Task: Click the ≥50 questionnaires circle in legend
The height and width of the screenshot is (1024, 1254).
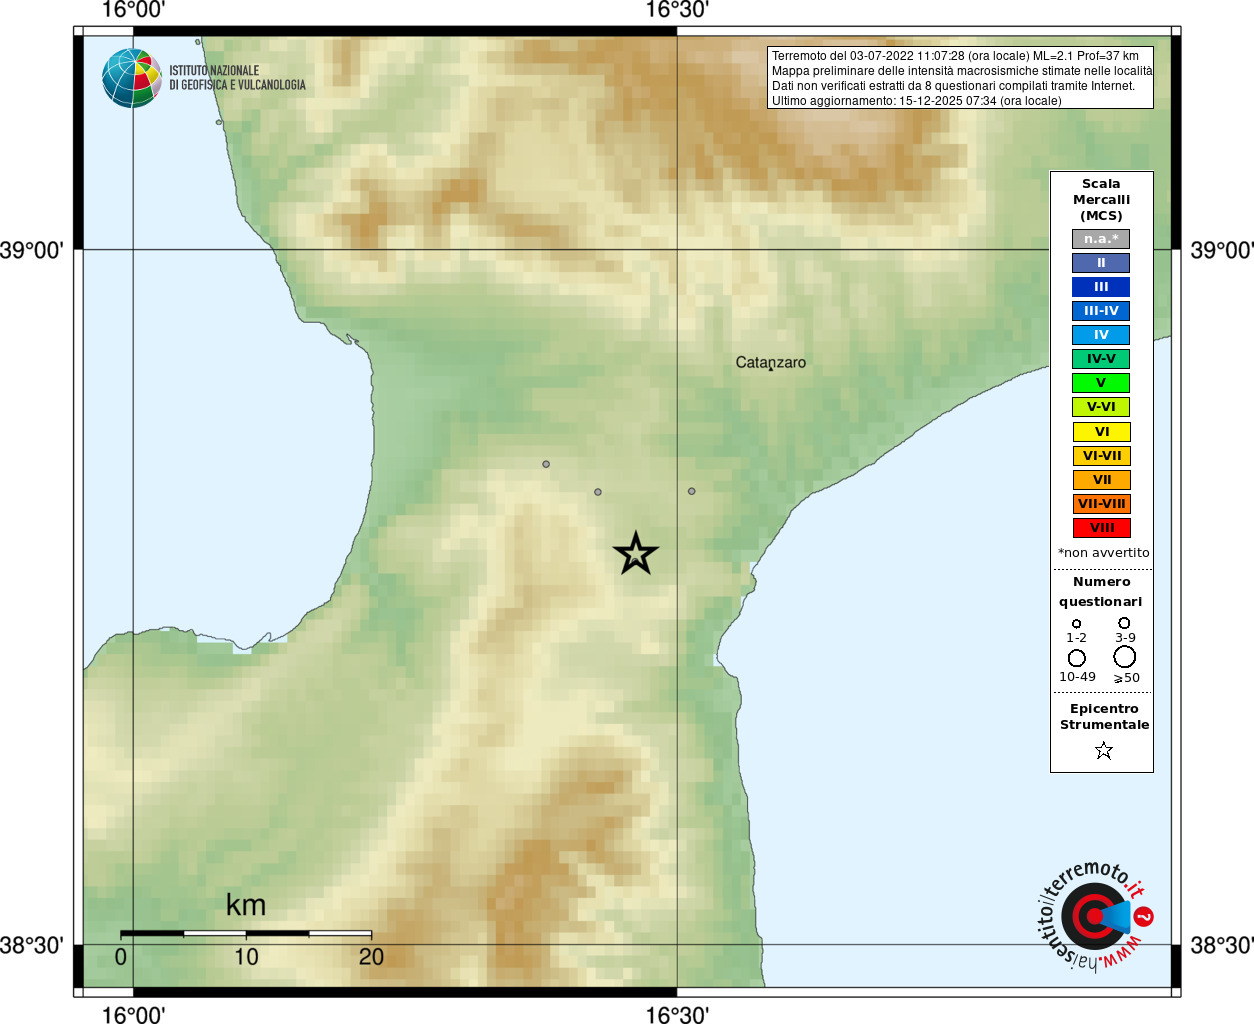Action: (1125, 657)
